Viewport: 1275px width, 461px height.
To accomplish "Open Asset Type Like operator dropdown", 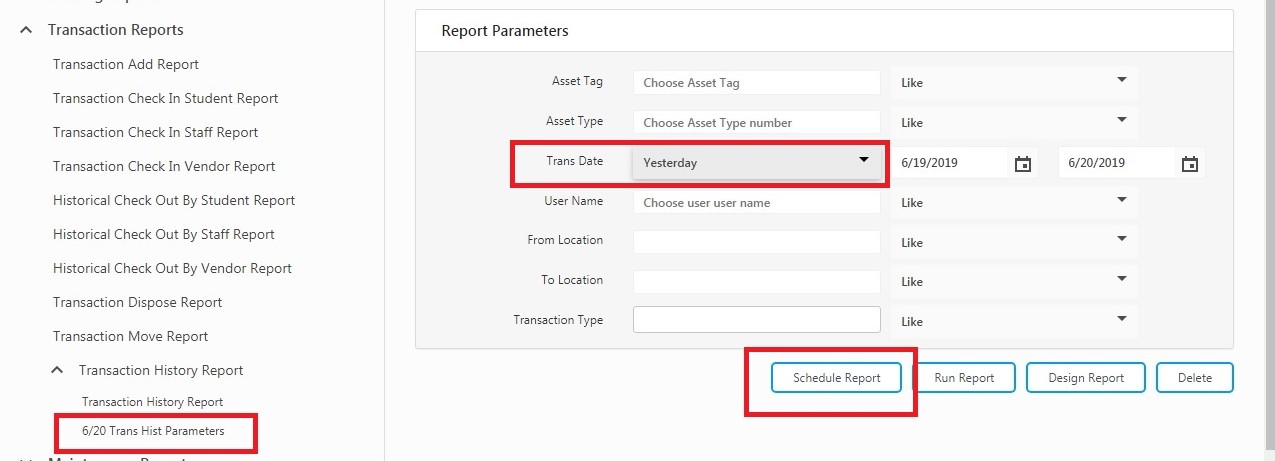I will 1013,122.
